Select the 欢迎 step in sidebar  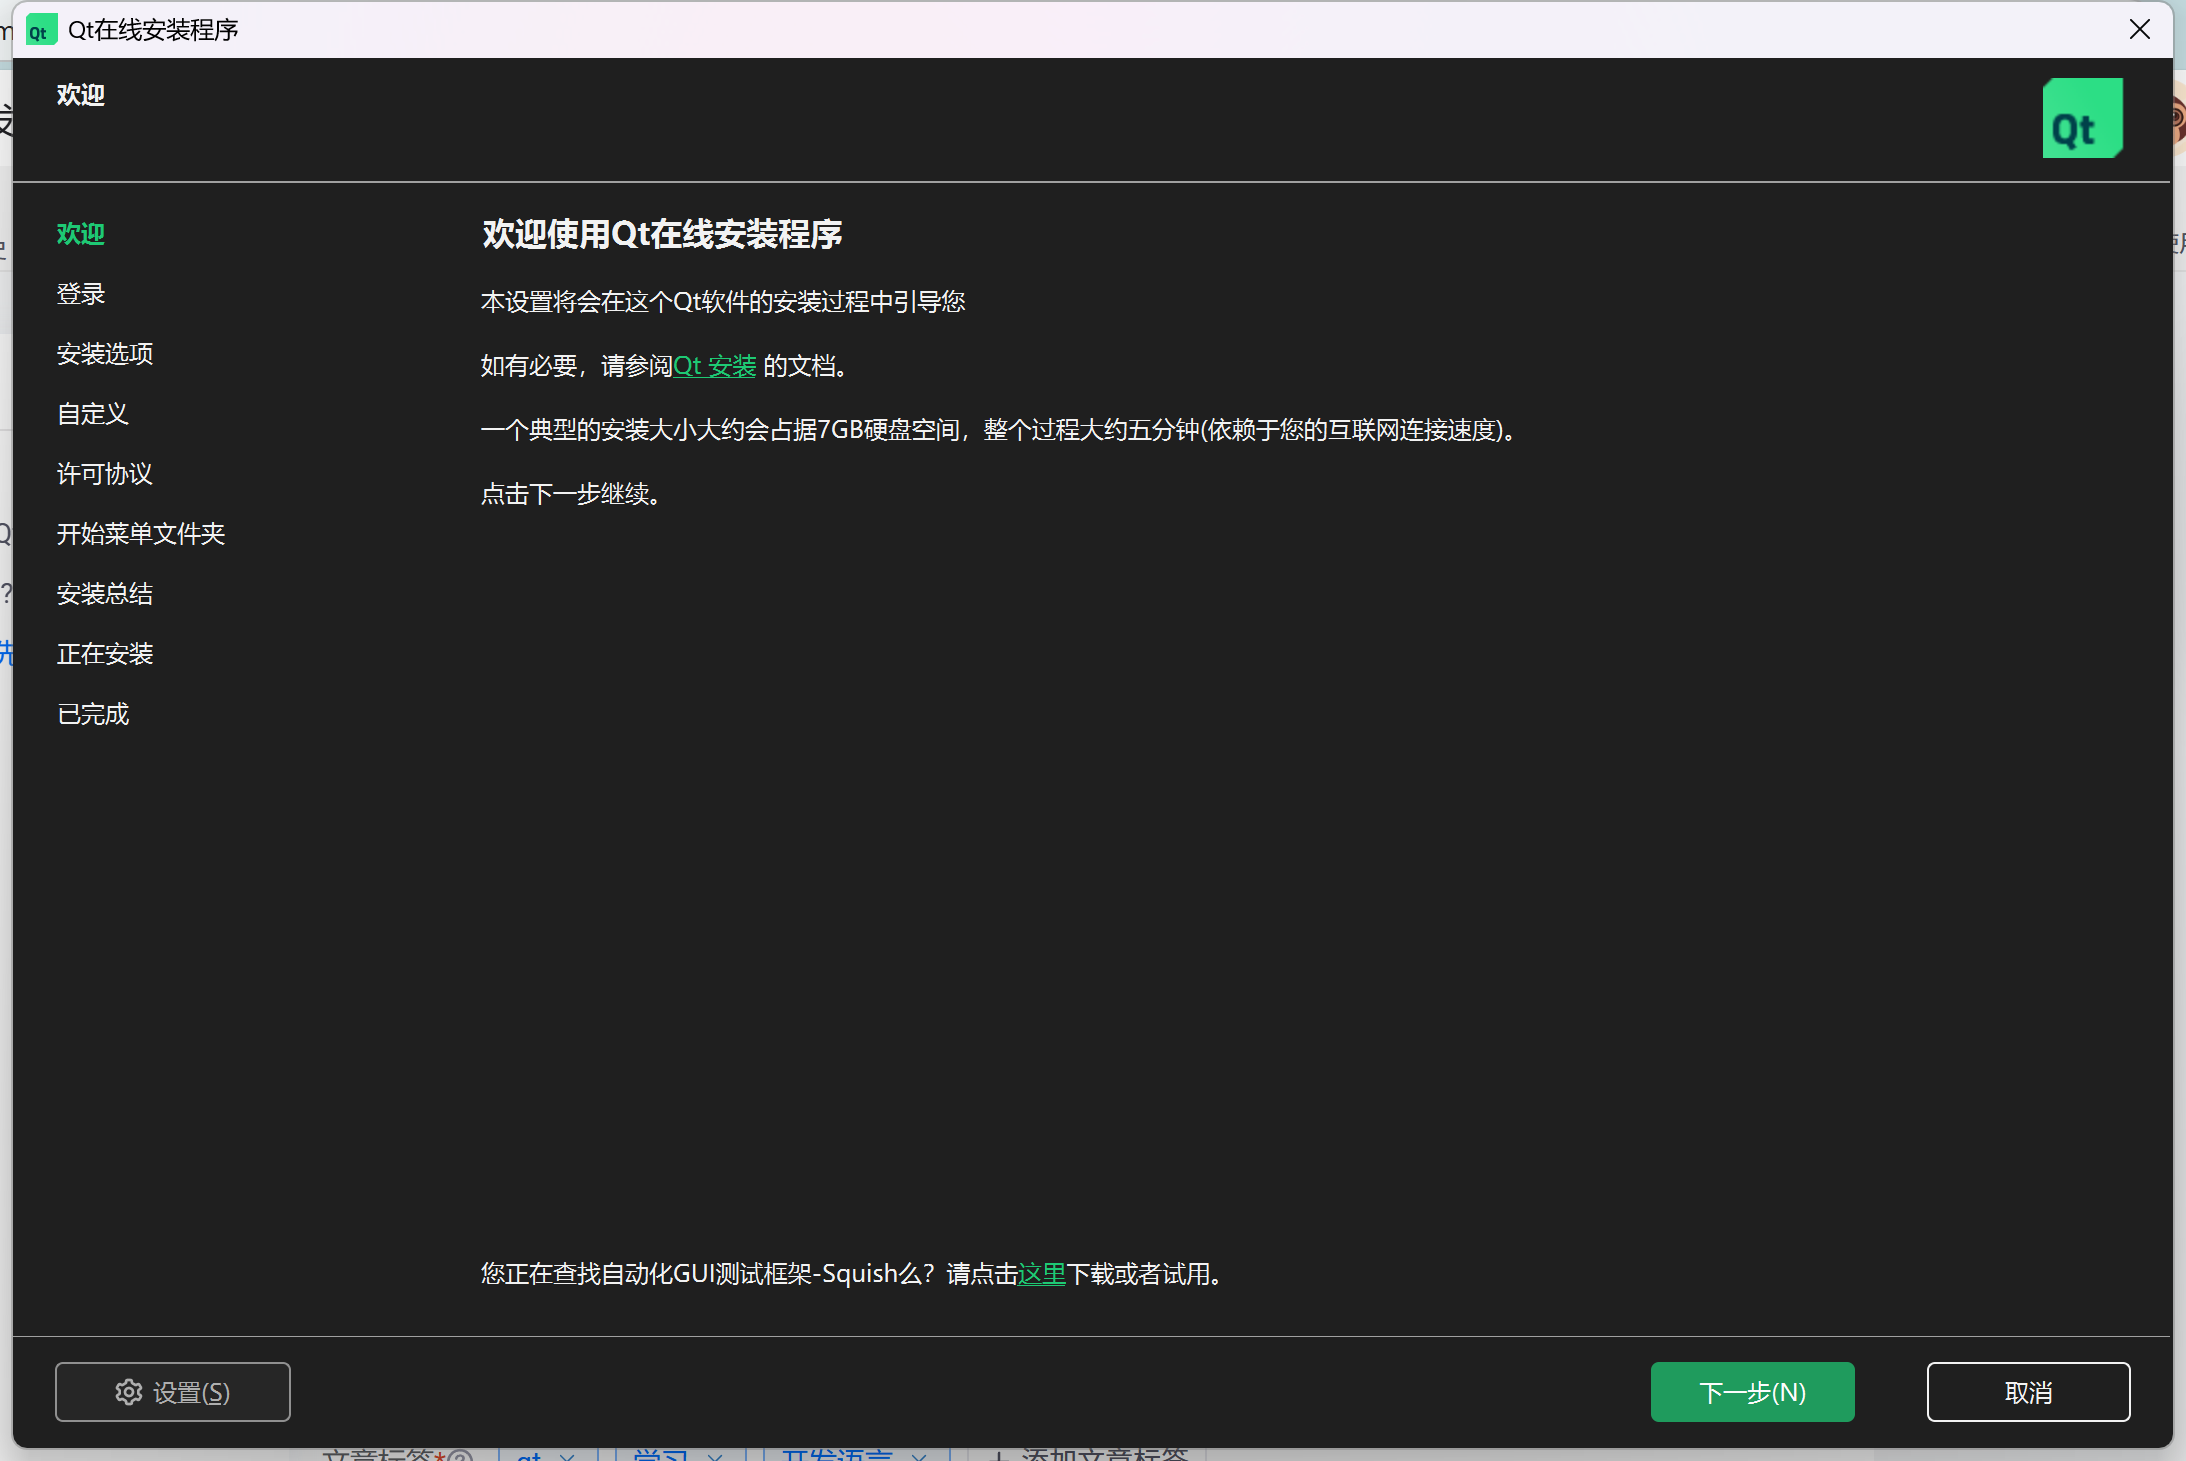(x=81, y=234)
